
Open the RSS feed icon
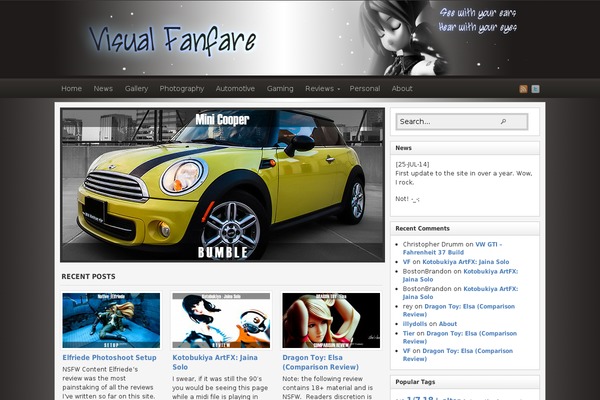pos(523,89)
